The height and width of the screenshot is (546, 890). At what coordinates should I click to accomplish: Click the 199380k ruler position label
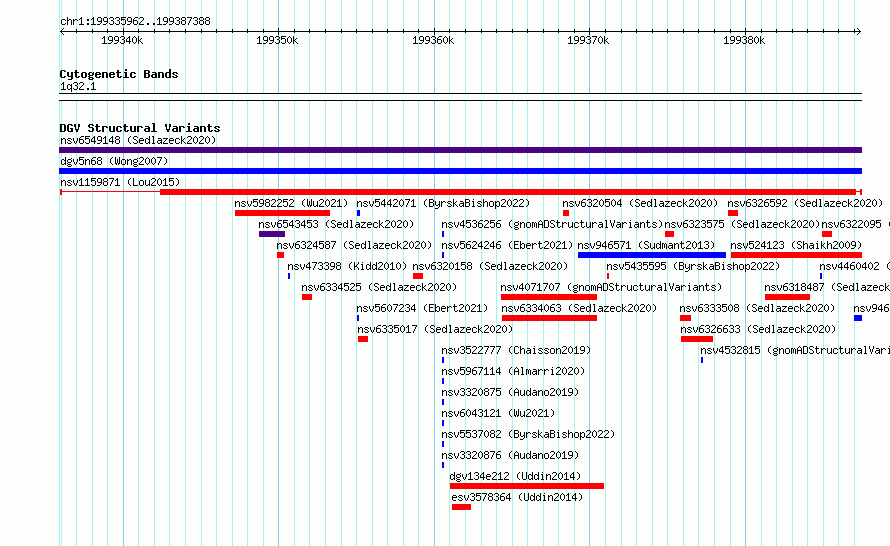coord(744,40)
